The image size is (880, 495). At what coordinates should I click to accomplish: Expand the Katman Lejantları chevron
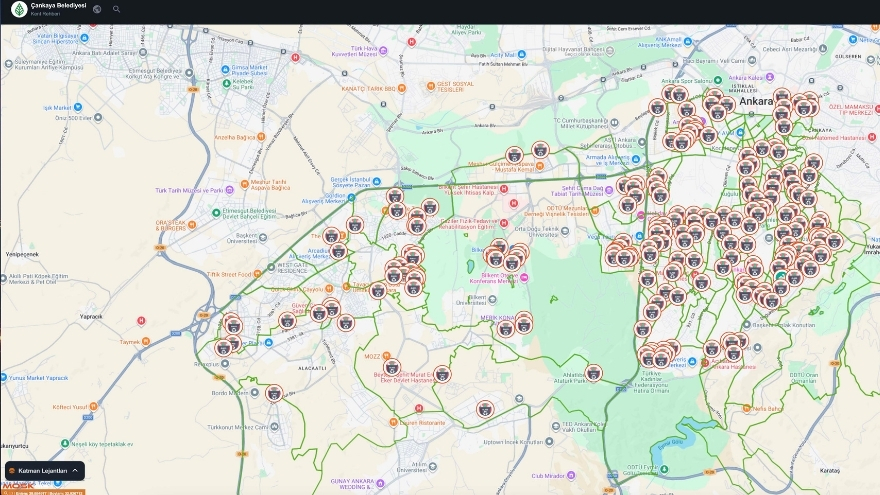75,470
